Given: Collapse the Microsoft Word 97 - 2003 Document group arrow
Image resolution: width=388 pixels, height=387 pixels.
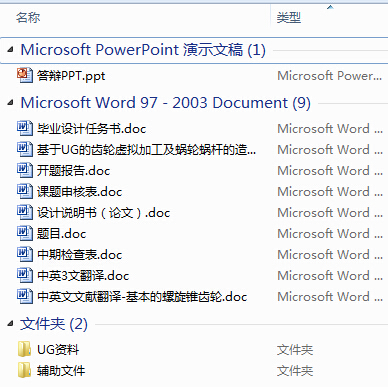Looking at the screenshot, I should [11, 103].
